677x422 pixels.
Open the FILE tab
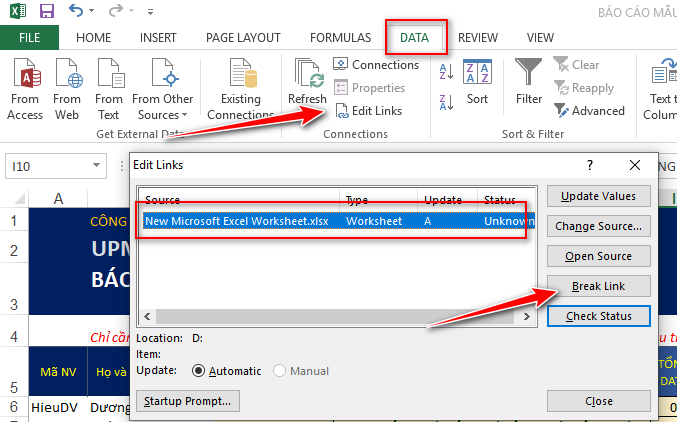pos(29,38)
